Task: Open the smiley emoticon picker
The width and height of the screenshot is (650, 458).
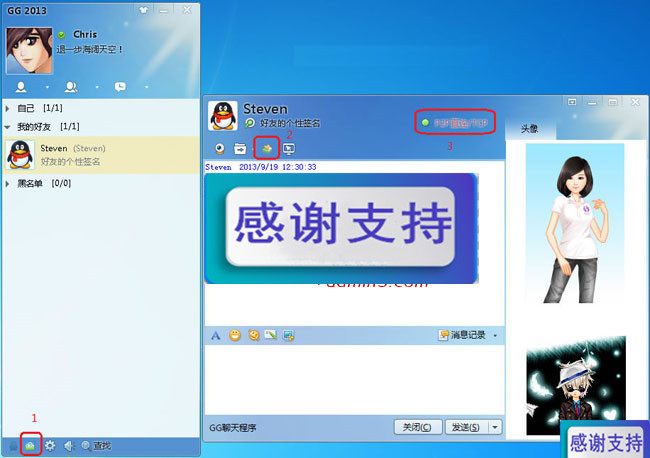Action: (235, 335)
